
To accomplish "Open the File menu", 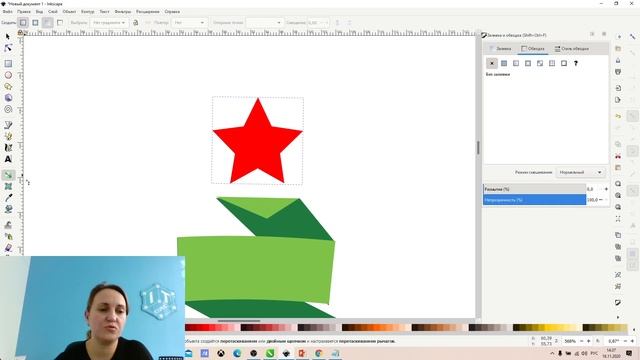I will point(7,12).
